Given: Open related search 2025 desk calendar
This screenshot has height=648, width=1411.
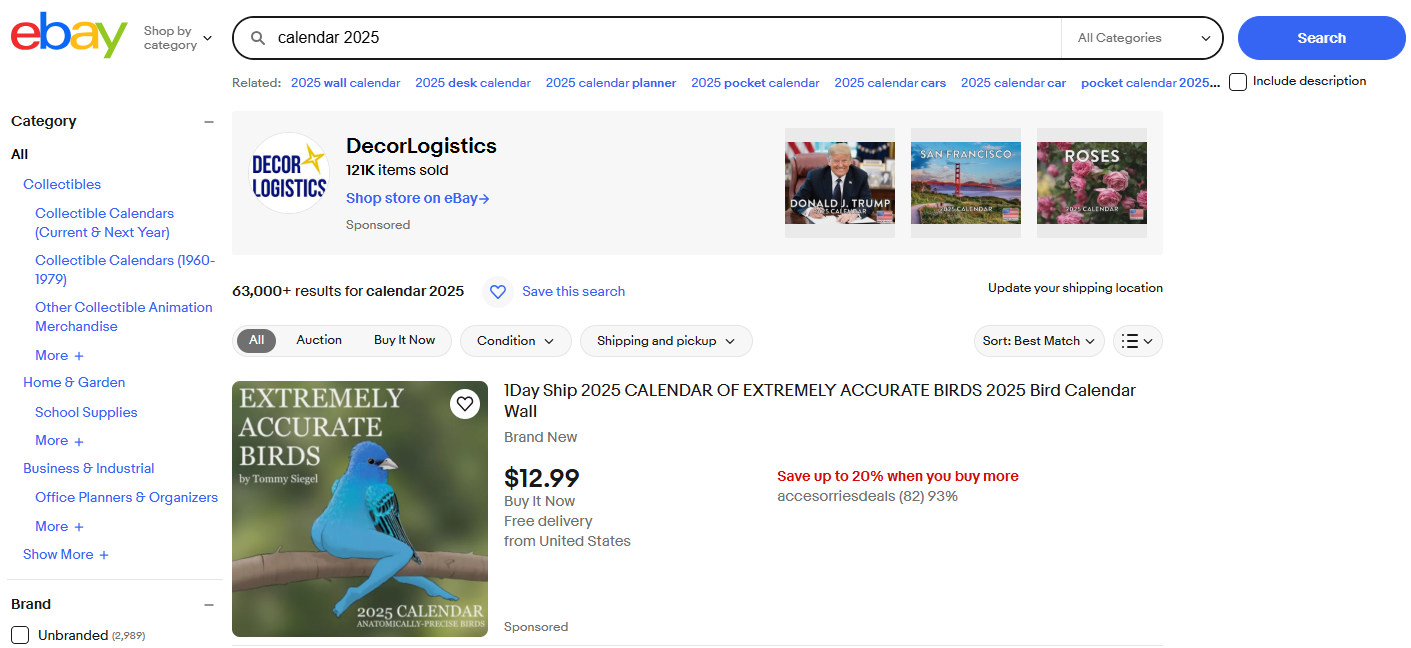Looking at the screenshot, I should (x=473, y=83).
